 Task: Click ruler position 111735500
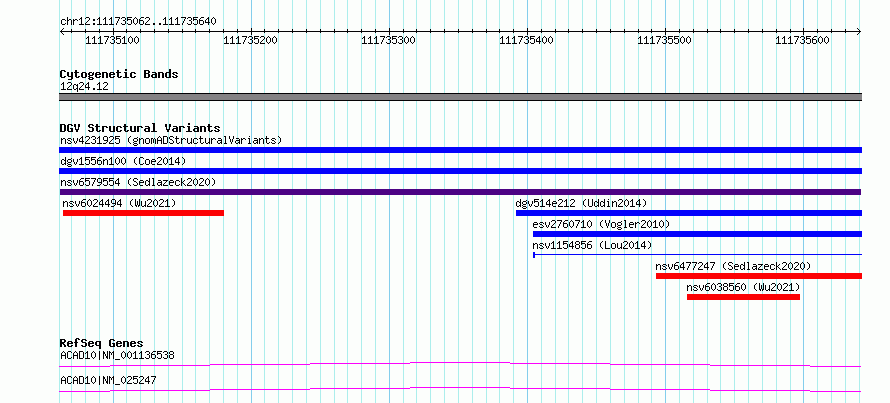(665, 40)
